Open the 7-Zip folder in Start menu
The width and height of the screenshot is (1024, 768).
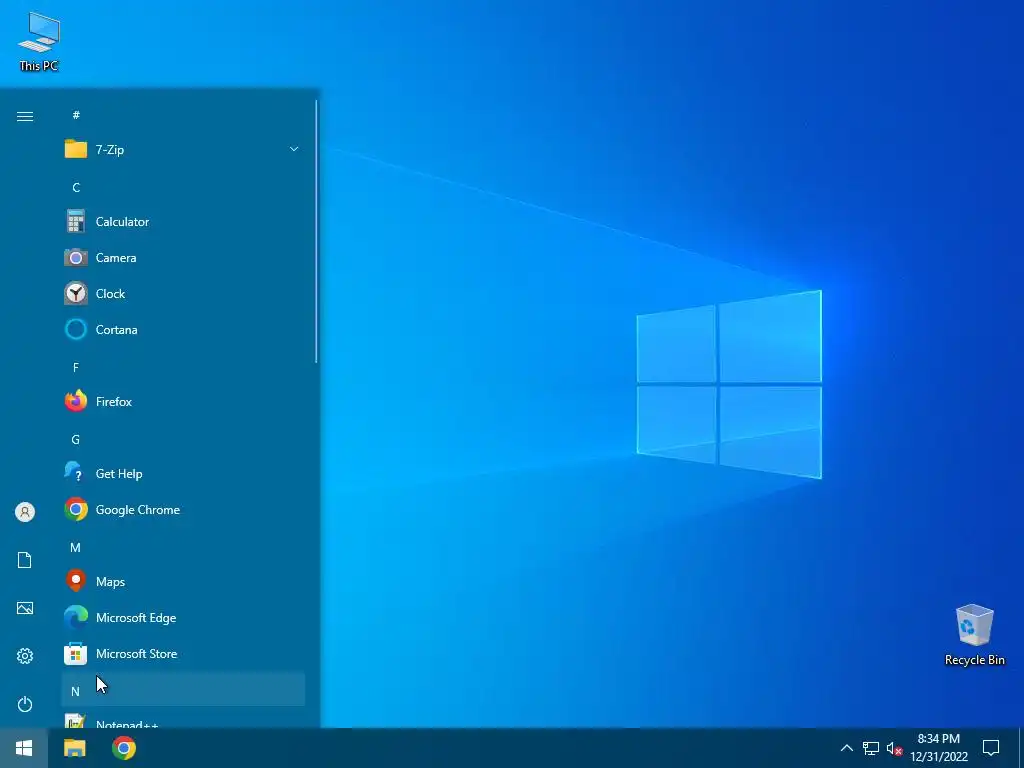(x=183, y=150)
